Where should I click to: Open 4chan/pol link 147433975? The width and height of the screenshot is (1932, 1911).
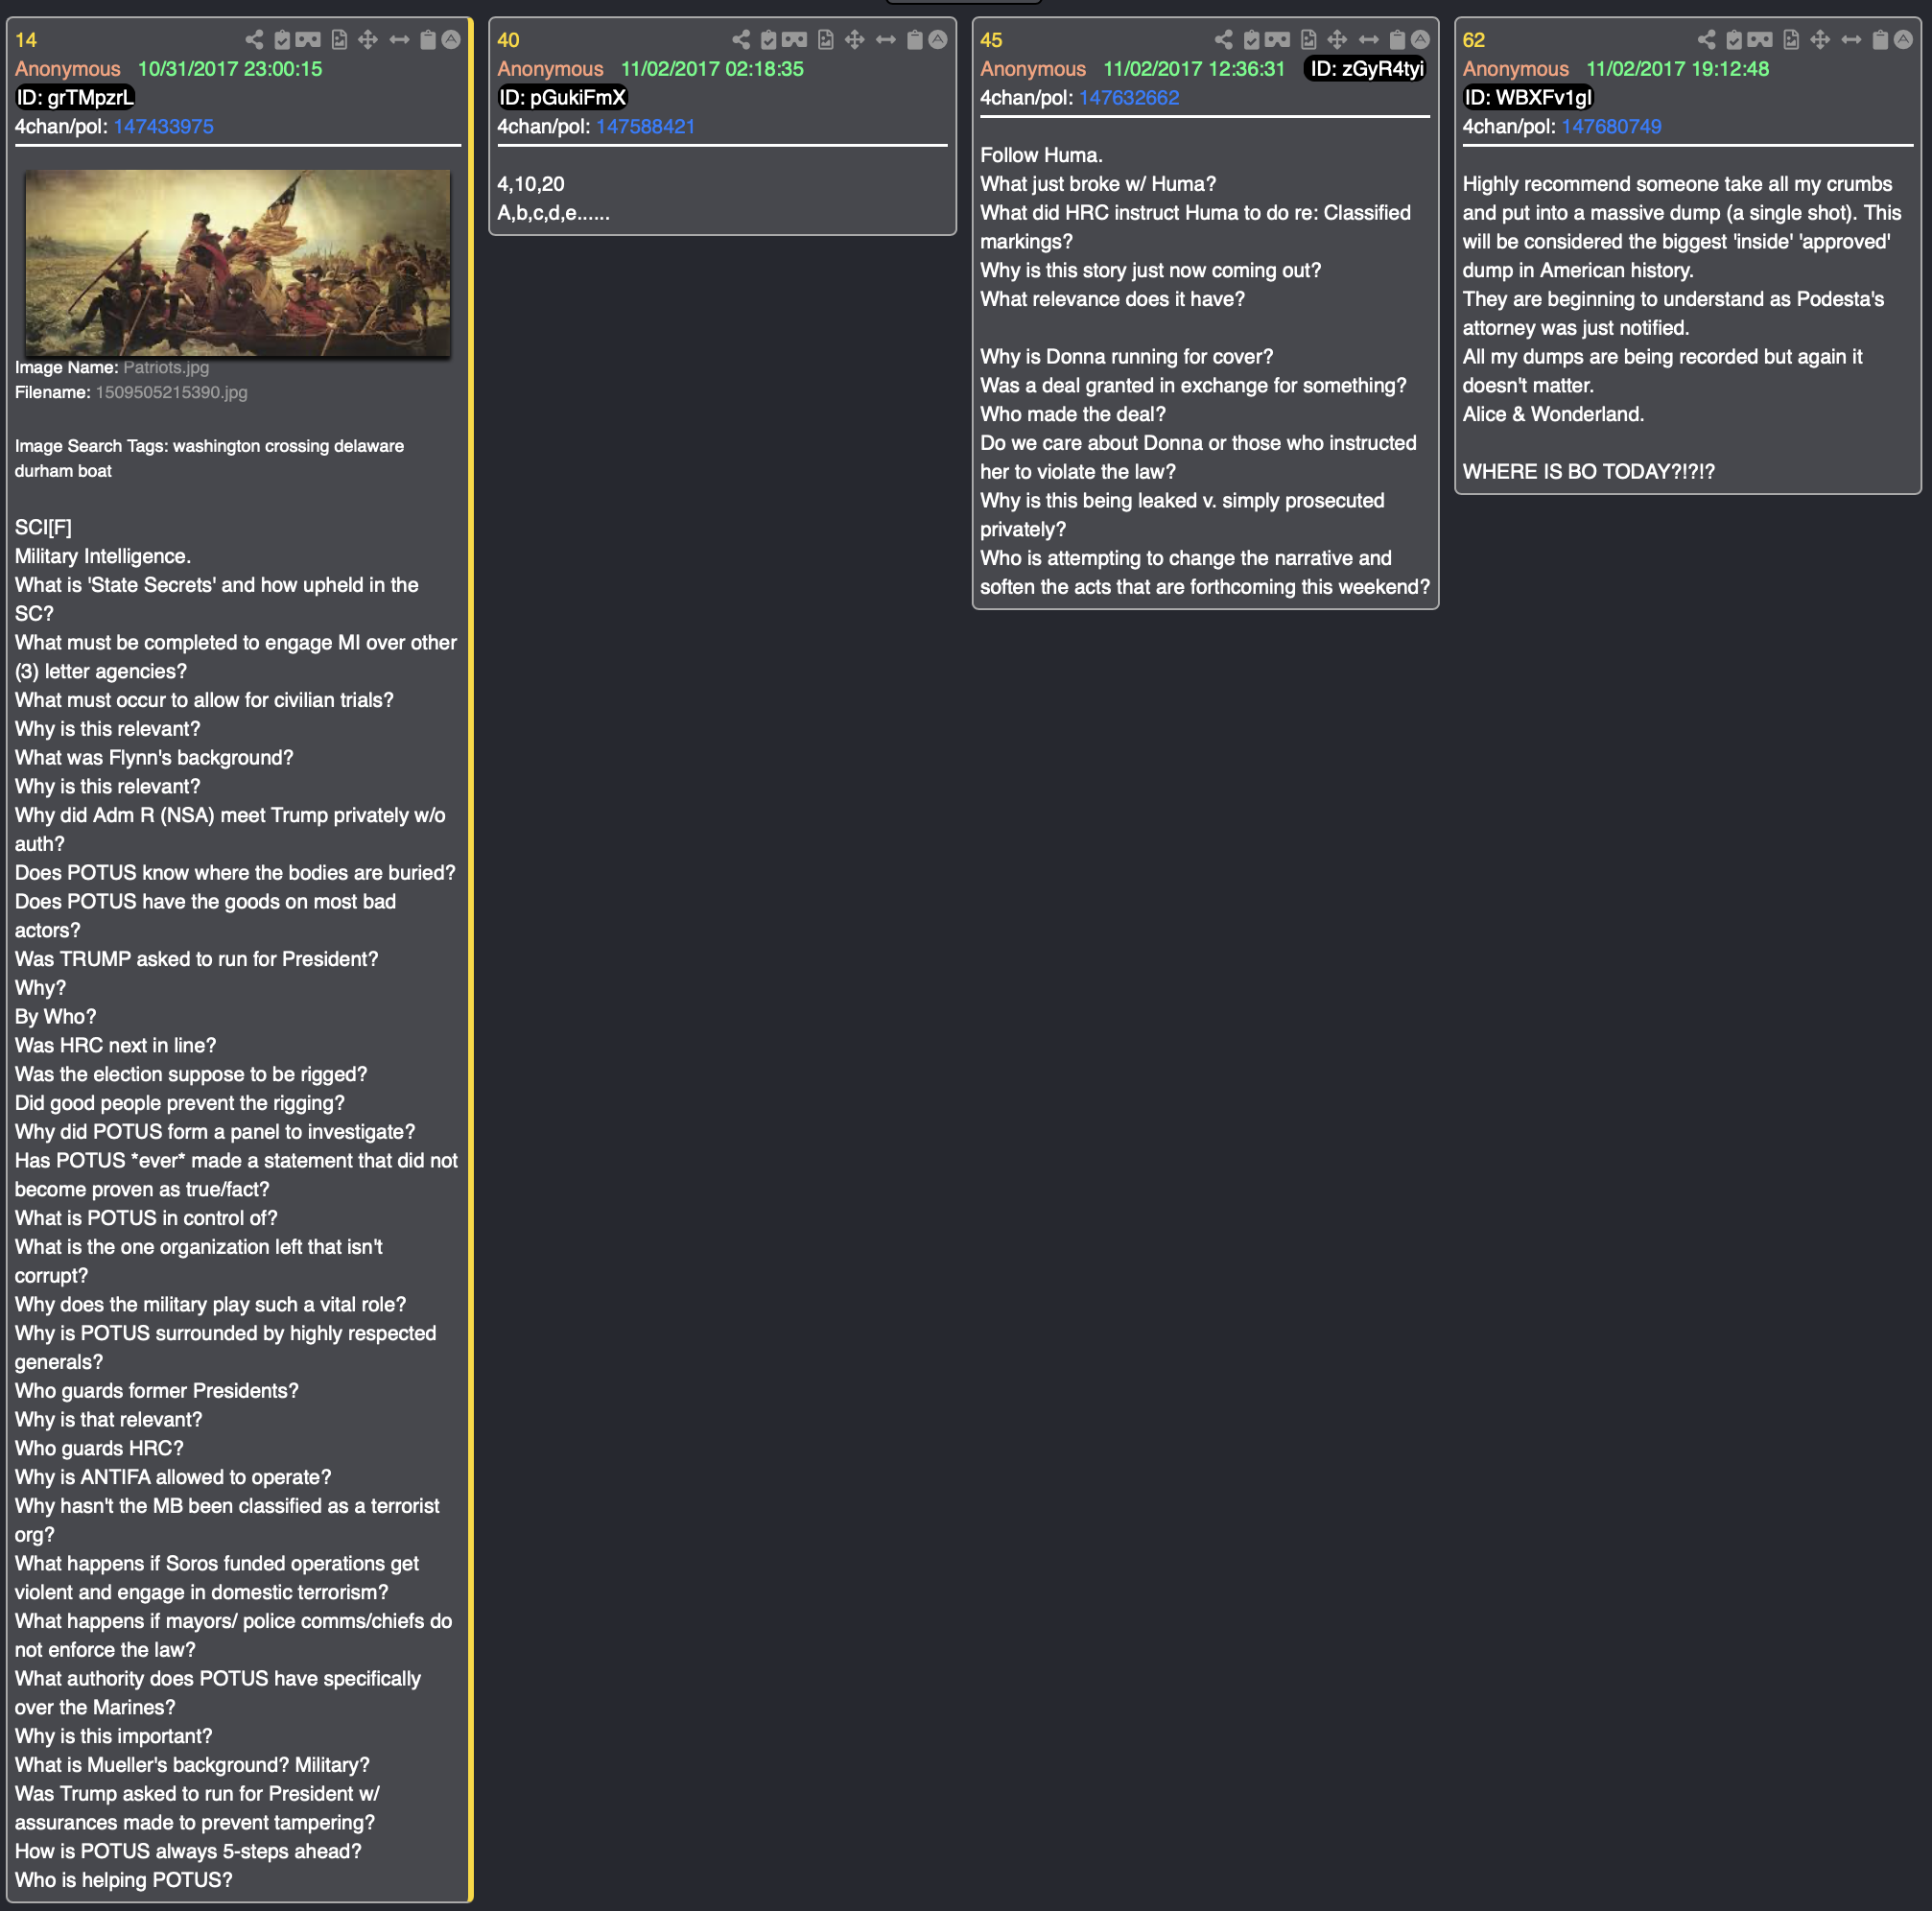[x=163, y=127]
